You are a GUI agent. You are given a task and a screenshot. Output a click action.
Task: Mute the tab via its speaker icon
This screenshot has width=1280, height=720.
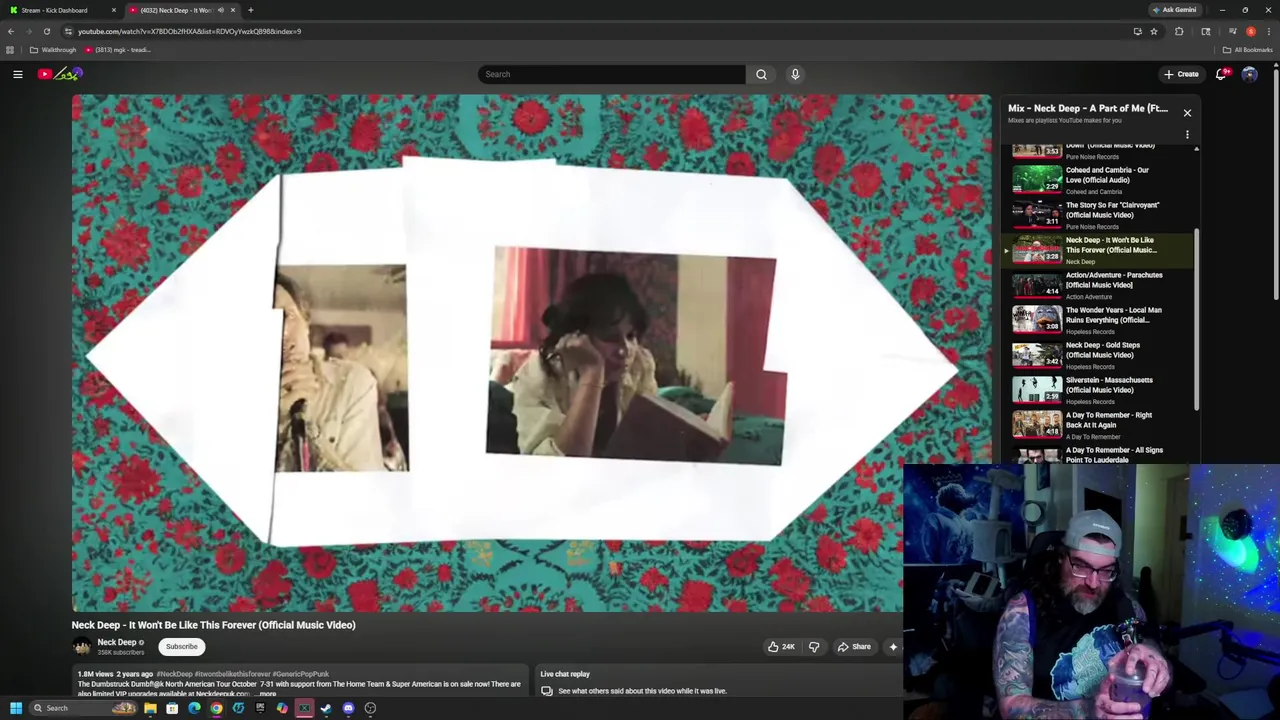tap(220, 10)
